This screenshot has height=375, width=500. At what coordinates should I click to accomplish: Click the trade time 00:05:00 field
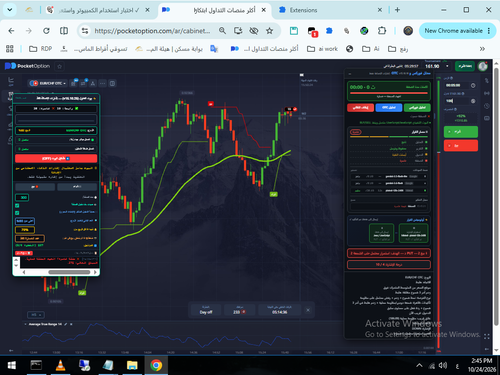click(456, 85)
